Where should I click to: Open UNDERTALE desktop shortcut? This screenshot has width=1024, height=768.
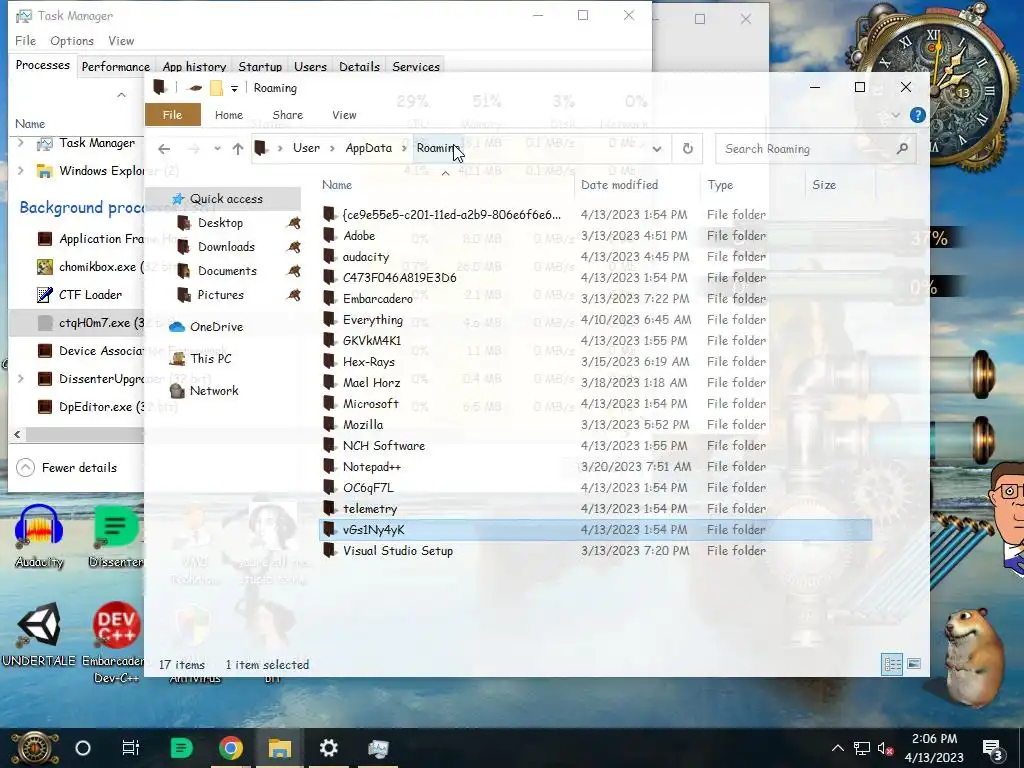click(x=39, y=633)
